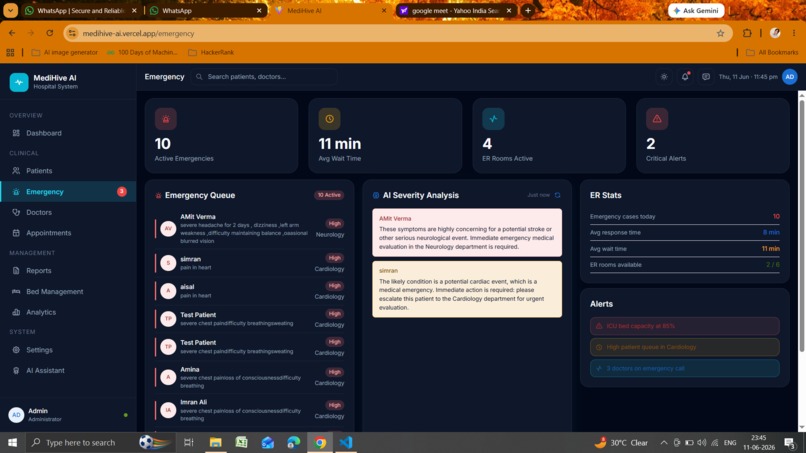Image resolution: width=806 pixels, height=453 pixels.
Task: Click the ER Rooms Active pulse icon
Action: tap(493, 119)
